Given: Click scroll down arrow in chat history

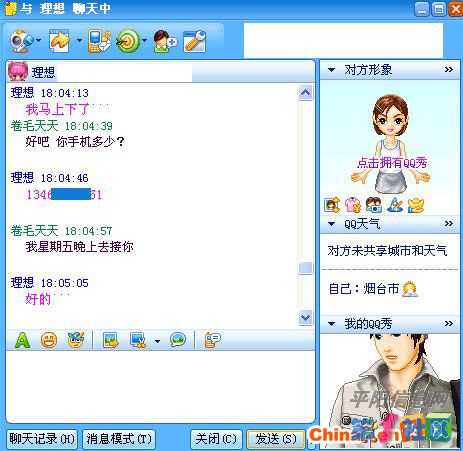Looking at the screenshot, I should point(305,317).
